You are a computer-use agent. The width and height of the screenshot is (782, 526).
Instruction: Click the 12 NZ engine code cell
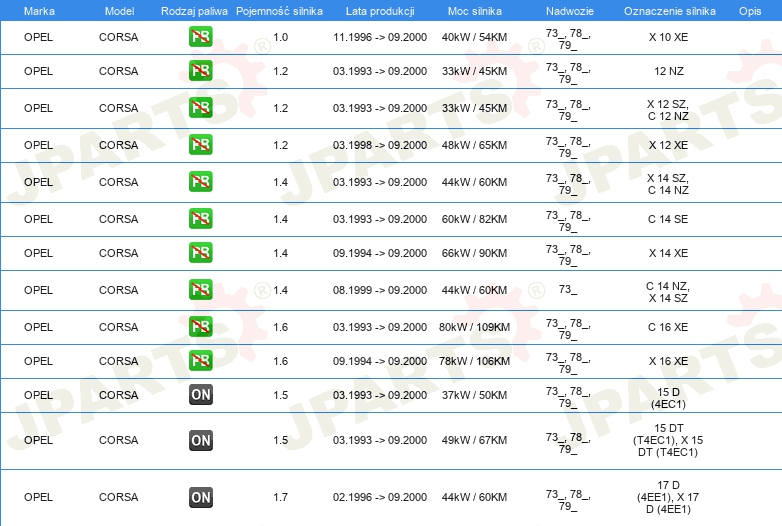point(668,71)
